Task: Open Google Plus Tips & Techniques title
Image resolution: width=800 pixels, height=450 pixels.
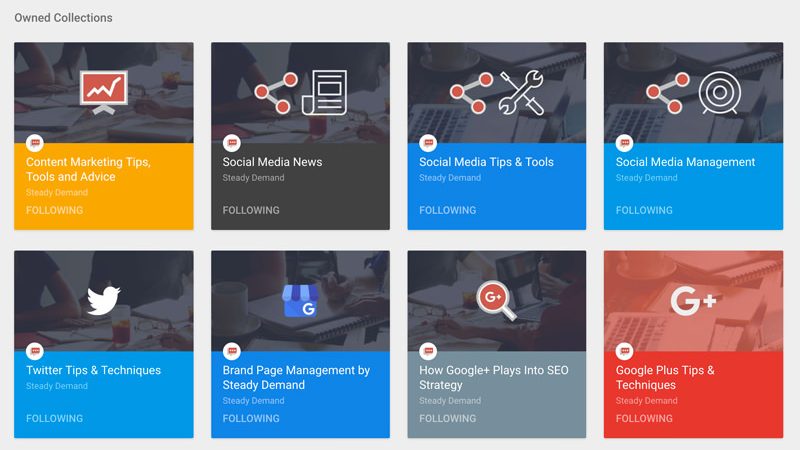Action: click(665, 378)
